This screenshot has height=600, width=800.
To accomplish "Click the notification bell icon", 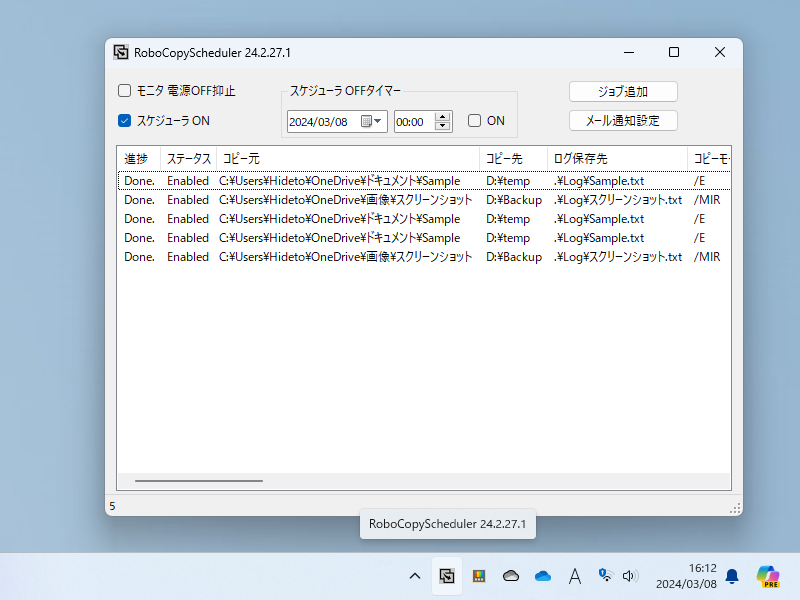I will click(731, 576).
